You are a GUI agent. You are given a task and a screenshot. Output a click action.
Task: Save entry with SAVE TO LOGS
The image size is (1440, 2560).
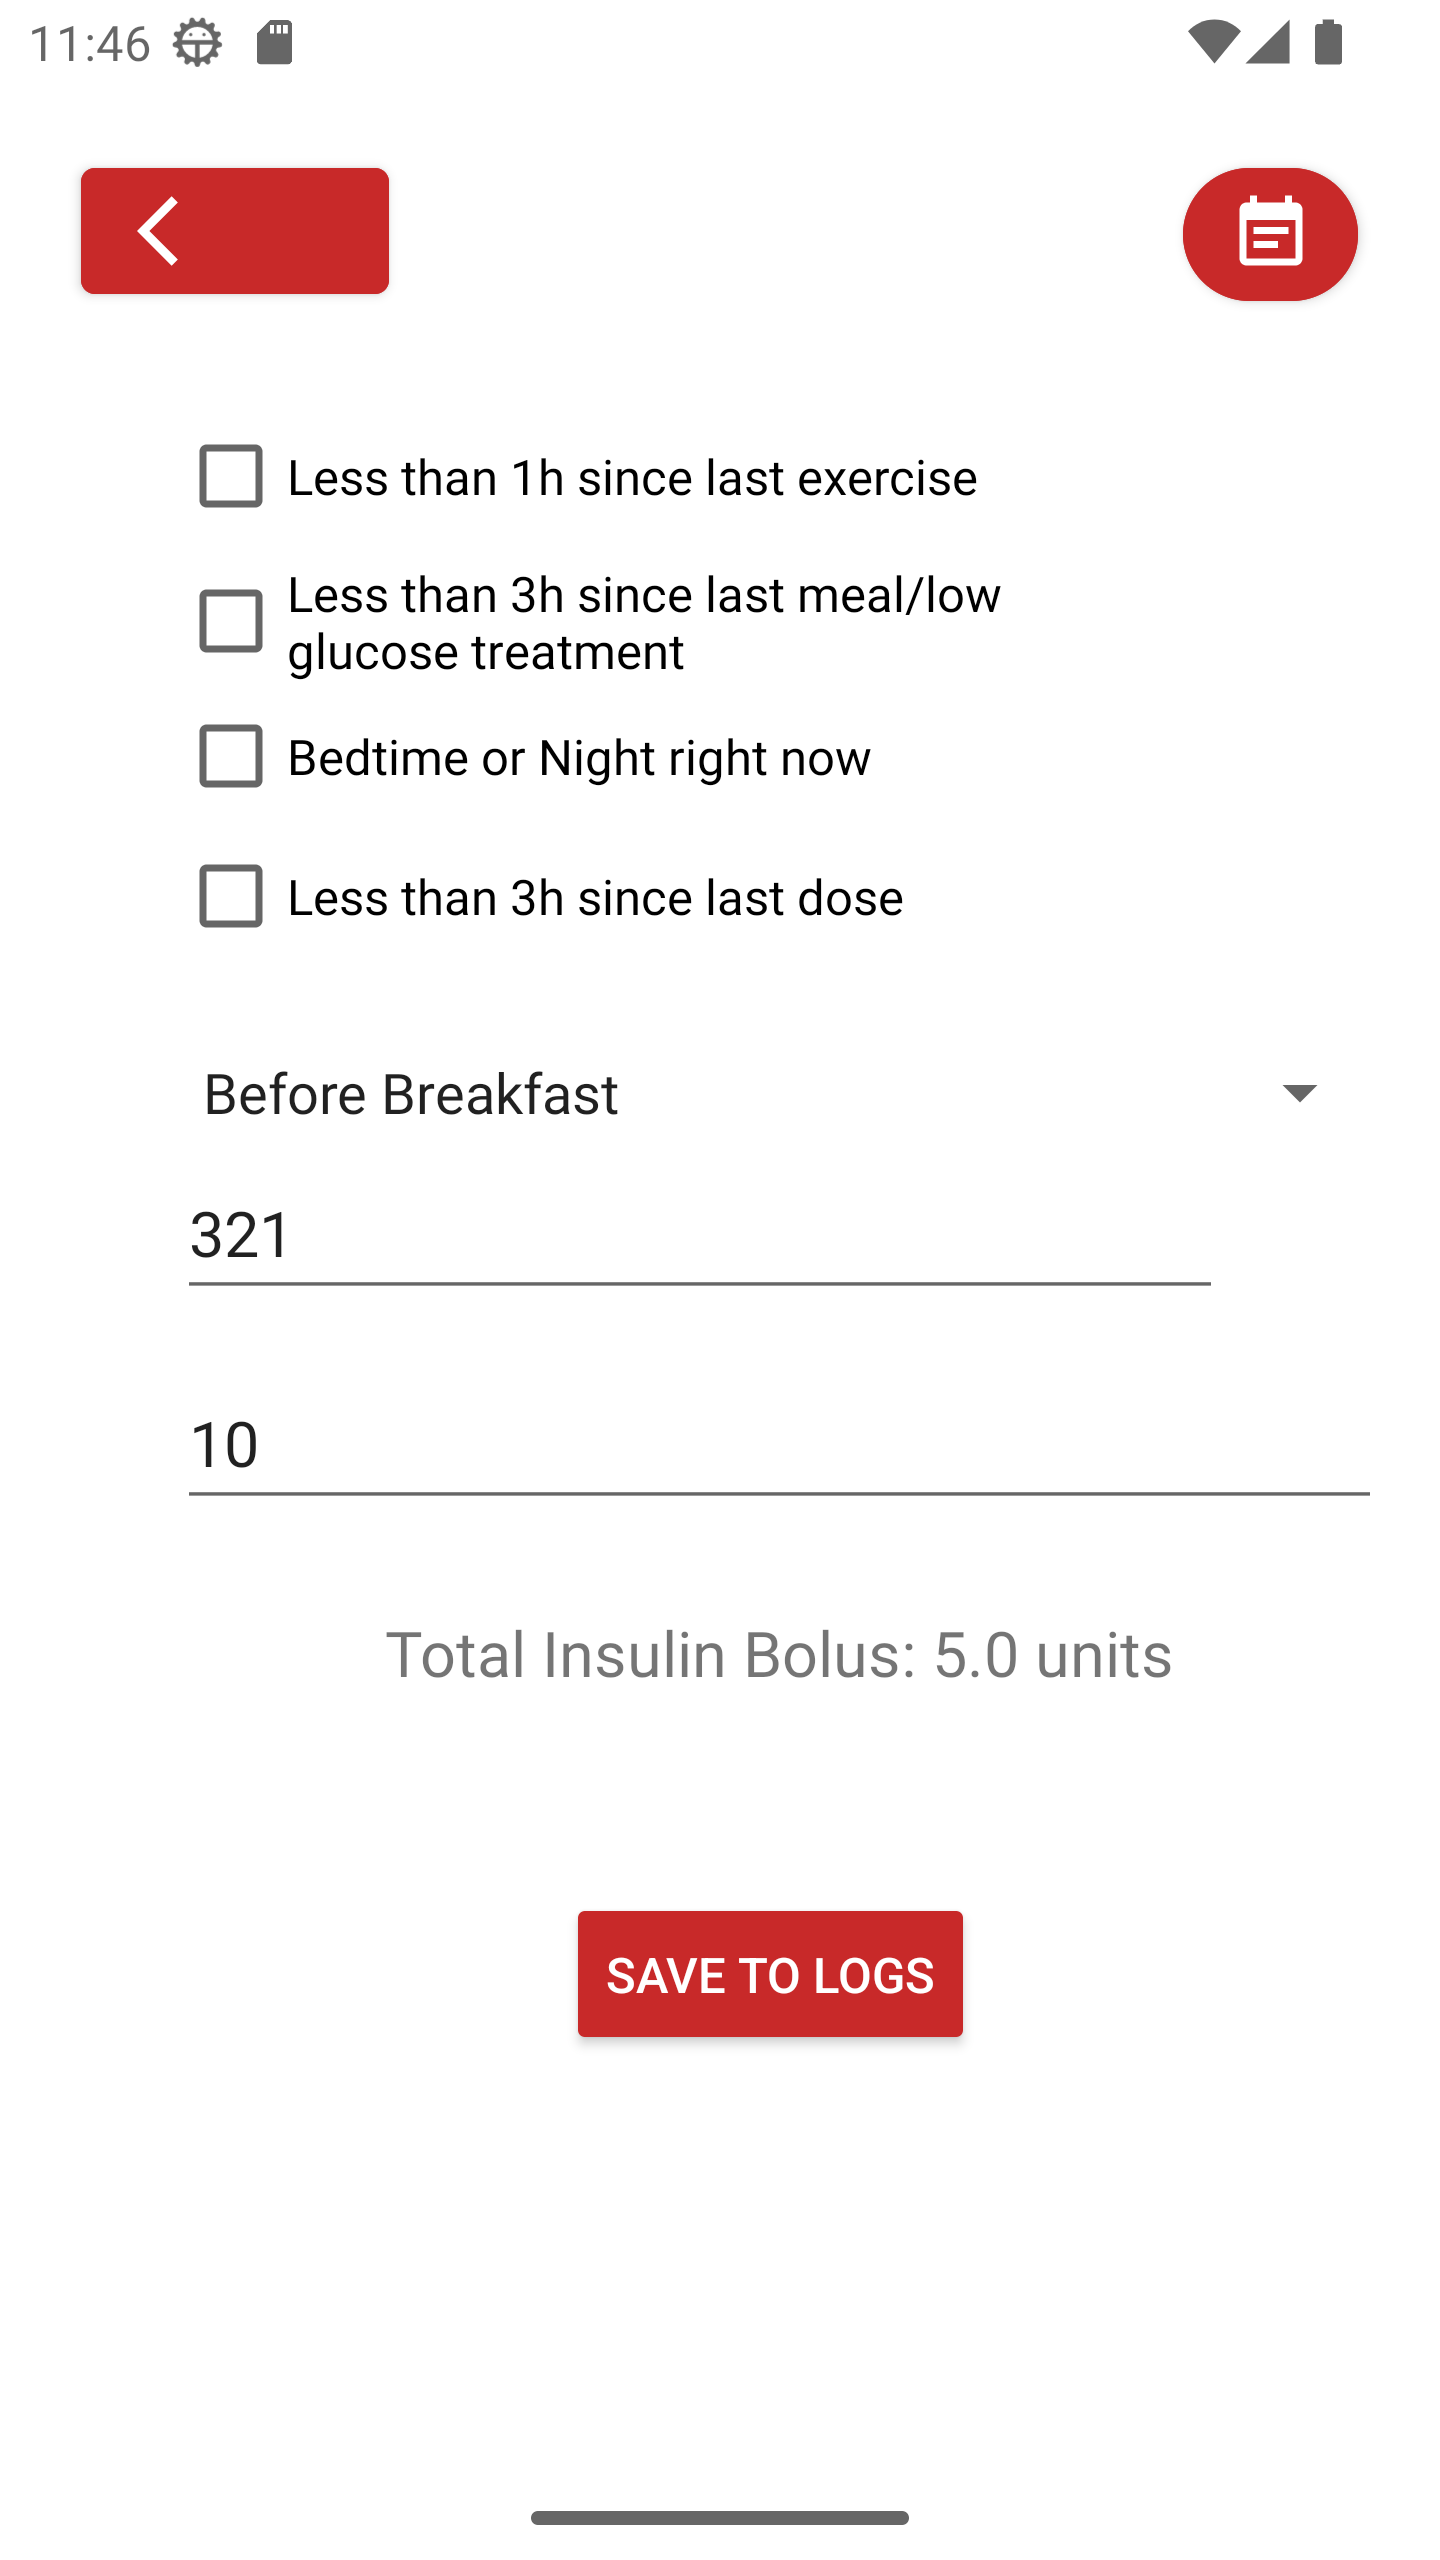point(770,1974)
